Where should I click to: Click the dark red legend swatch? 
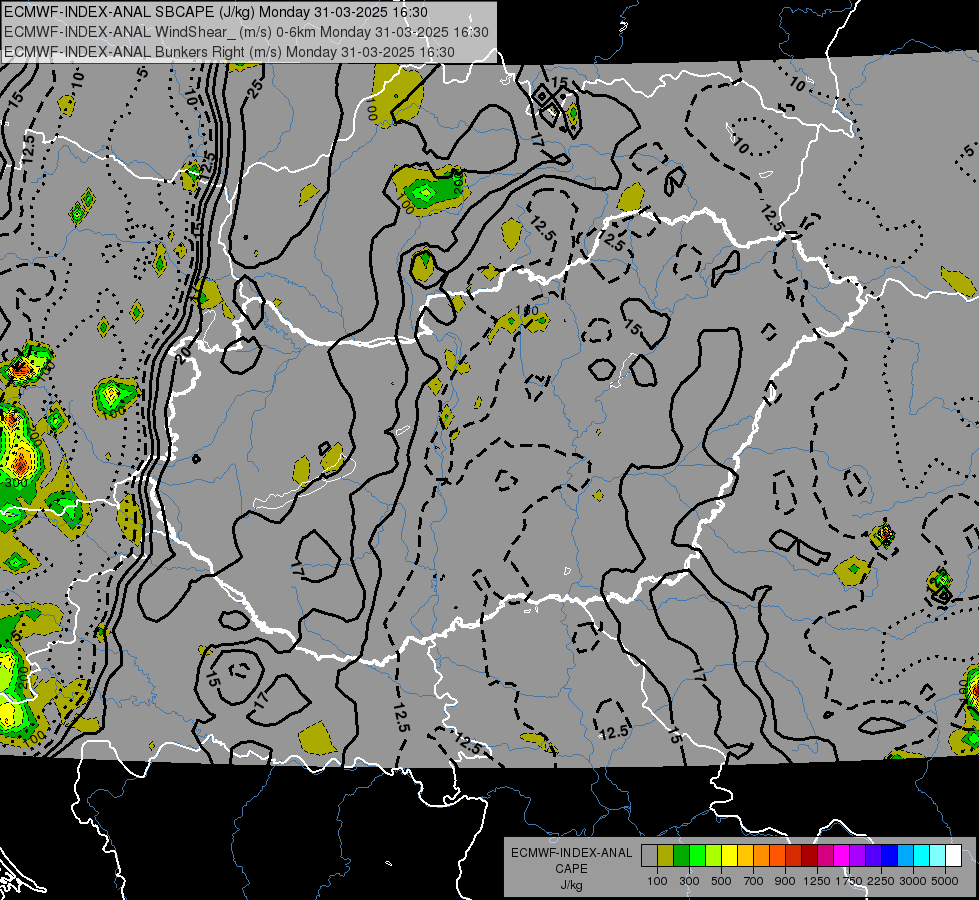809,855
